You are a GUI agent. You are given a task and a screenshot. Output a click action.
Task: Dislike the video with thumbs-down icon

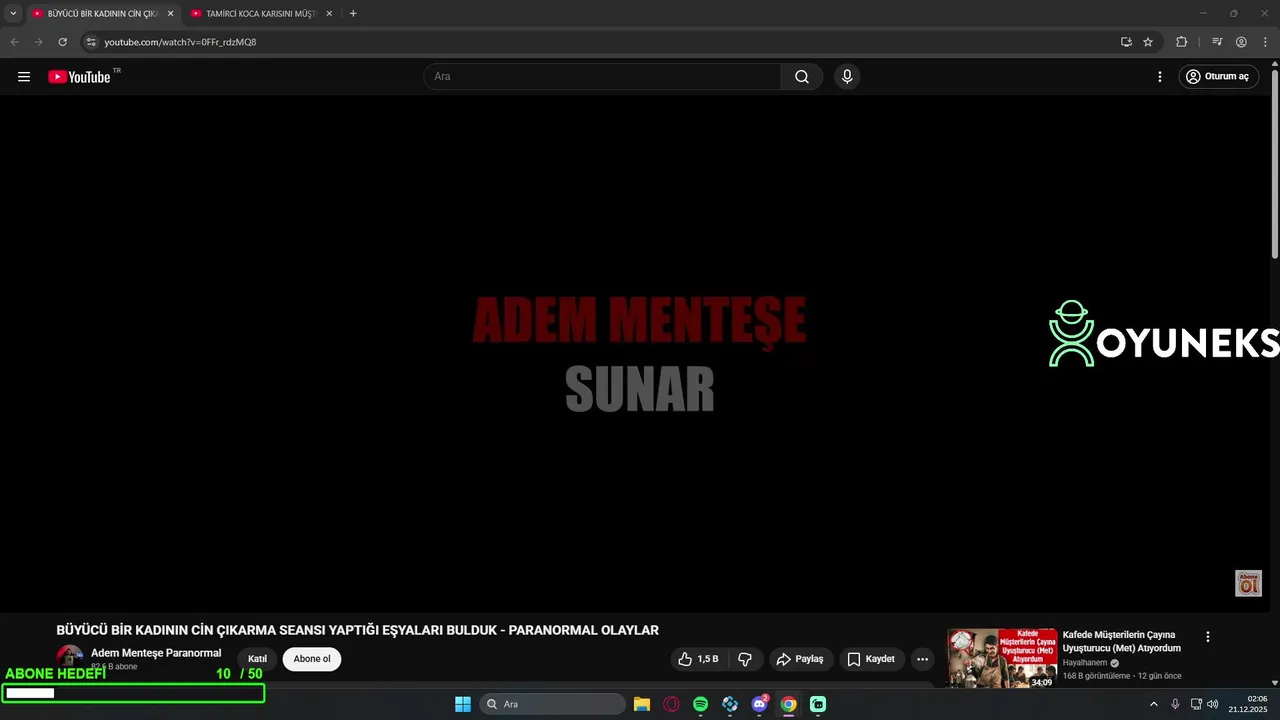745,659
